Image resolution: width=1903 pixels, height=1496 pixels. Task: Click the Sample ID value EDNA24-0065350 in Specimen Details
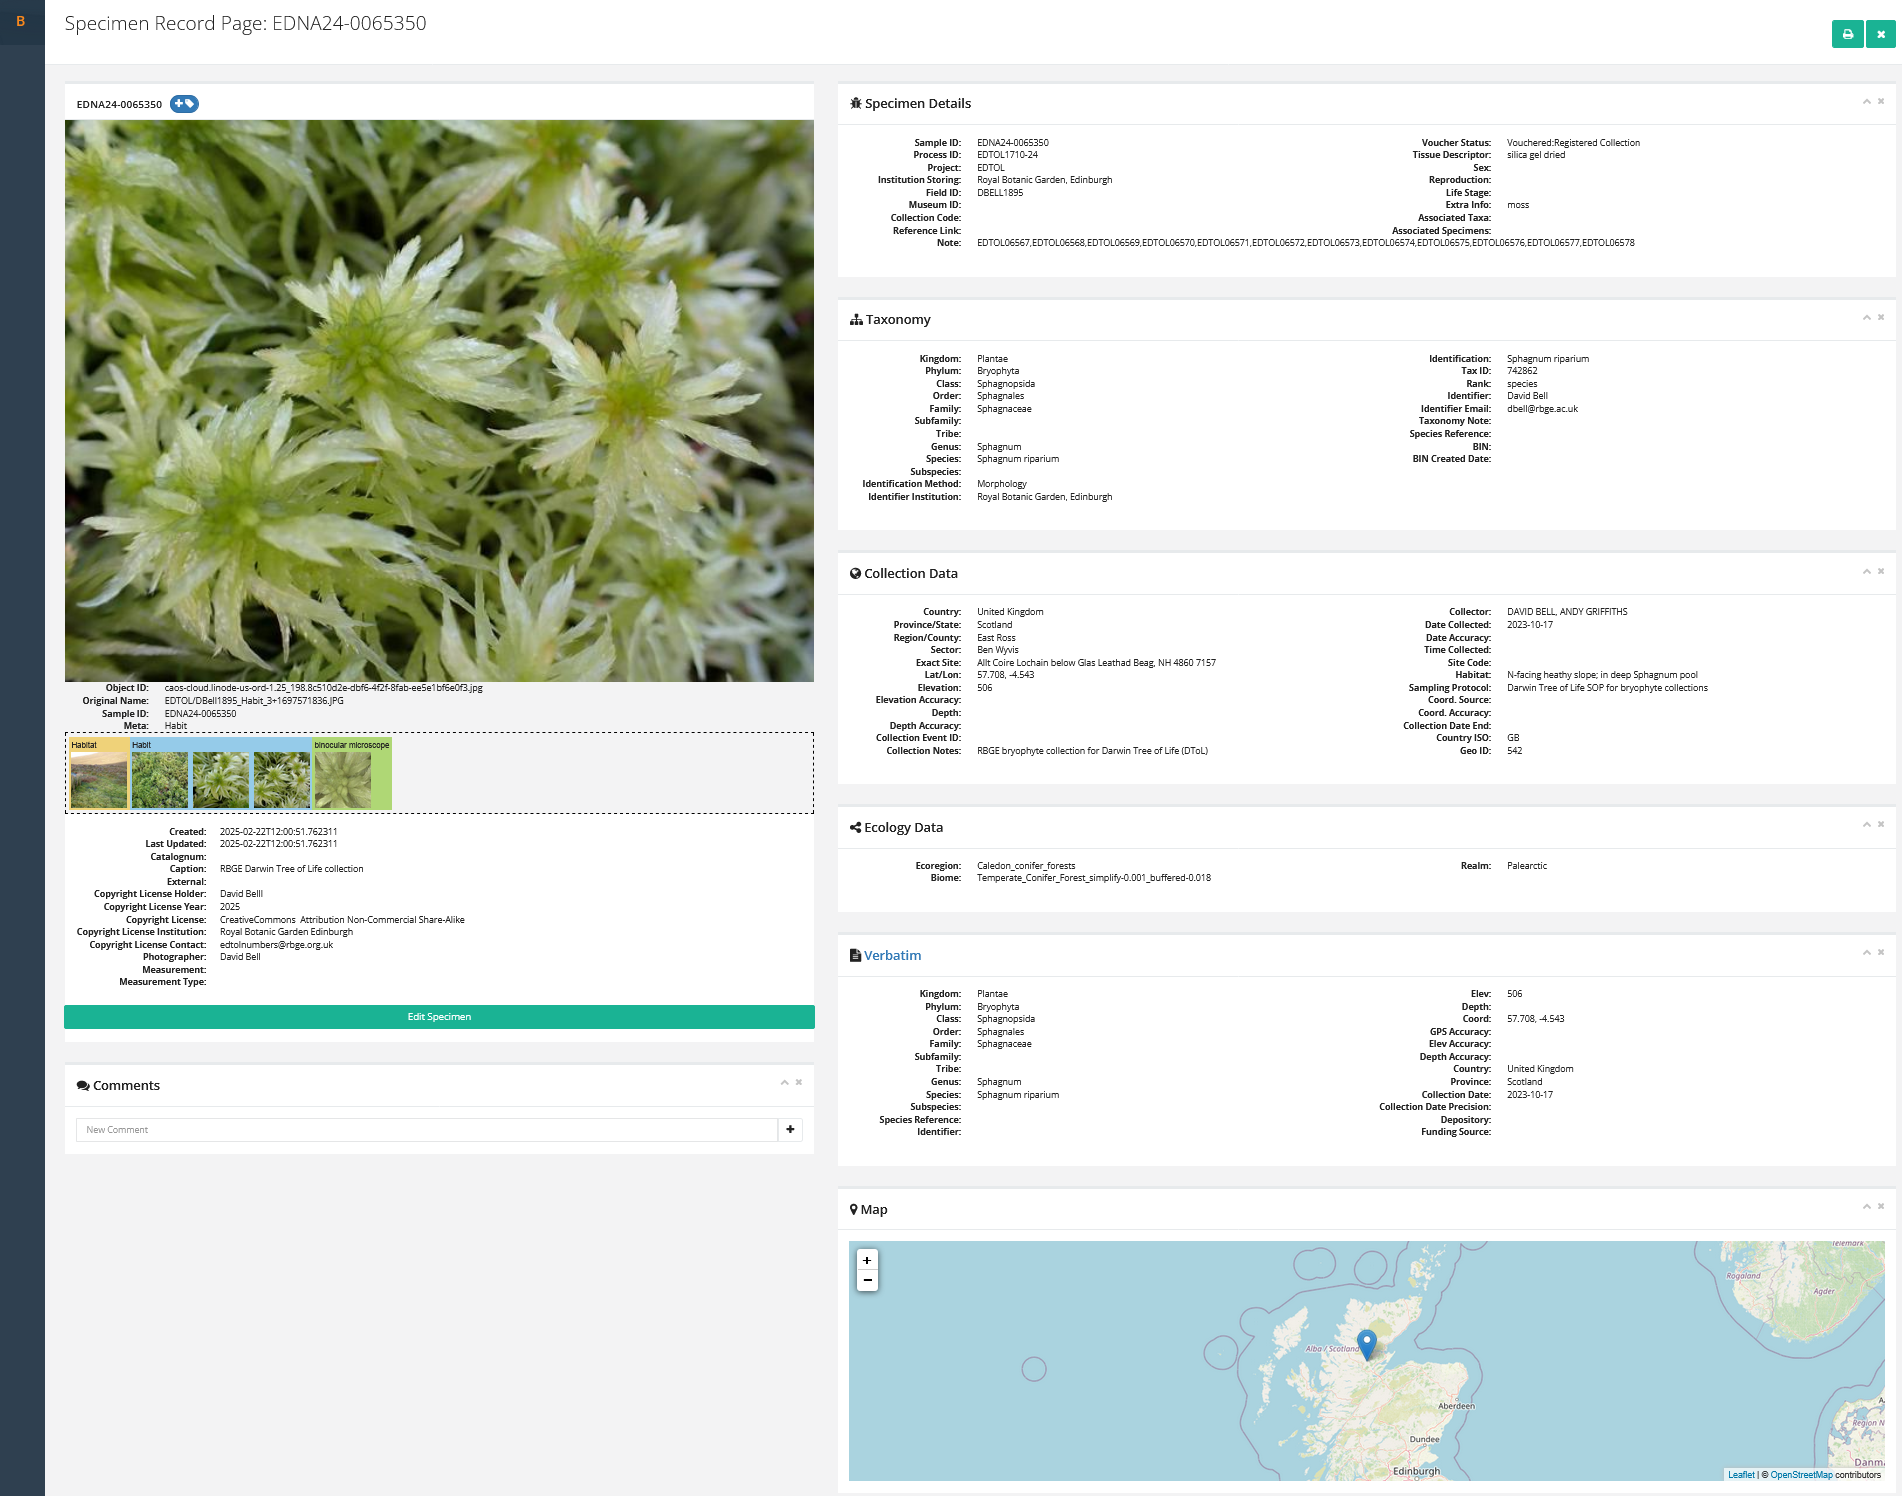click(1012, 143)
